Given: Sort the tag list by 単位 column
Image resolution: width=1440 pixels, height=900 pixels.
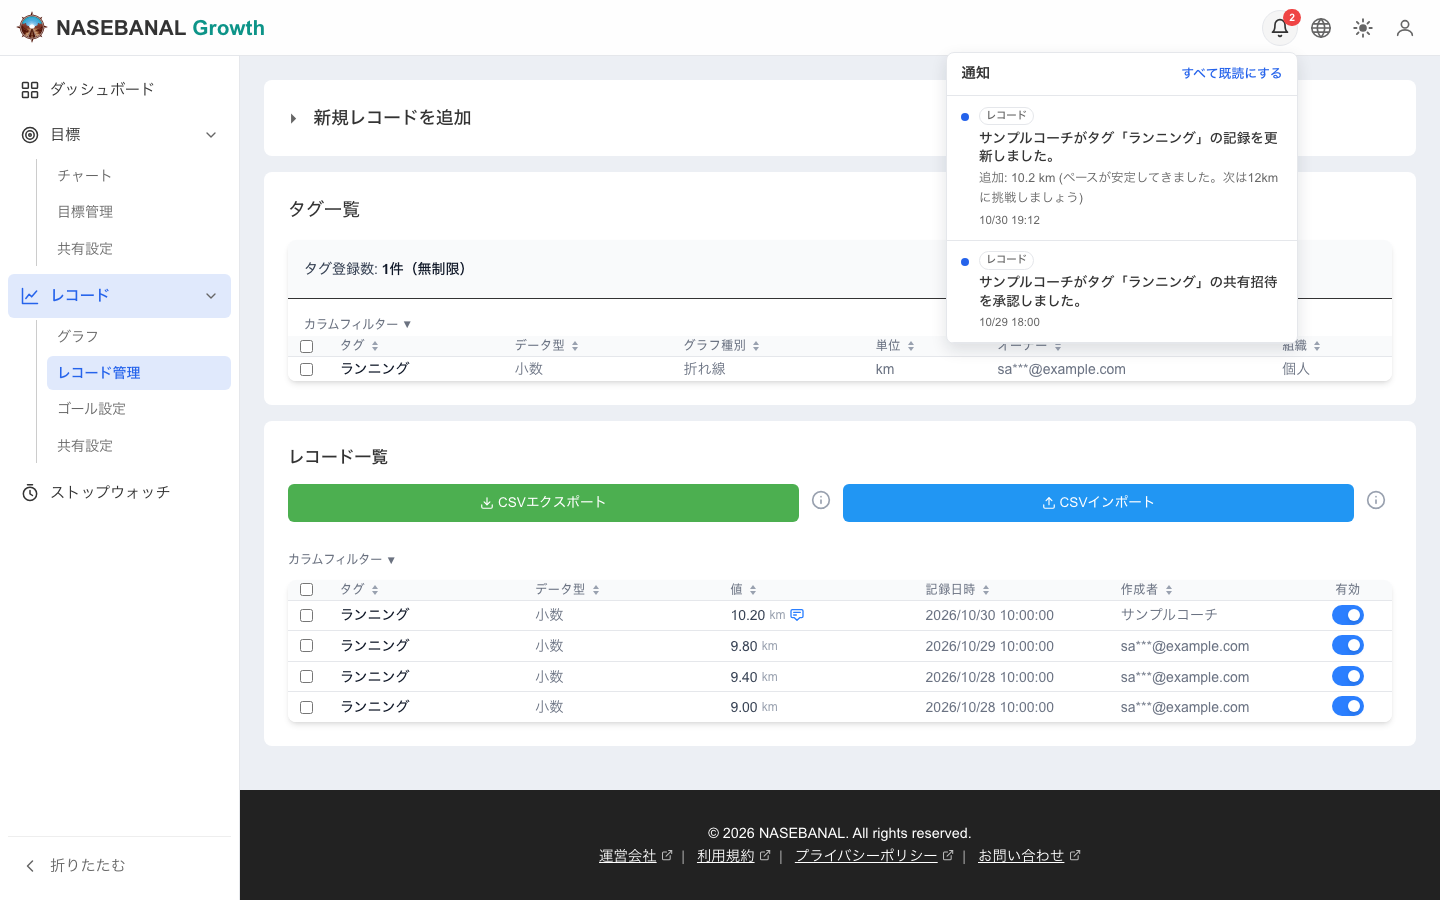Looking at the screenshot, I should point(895,345).
